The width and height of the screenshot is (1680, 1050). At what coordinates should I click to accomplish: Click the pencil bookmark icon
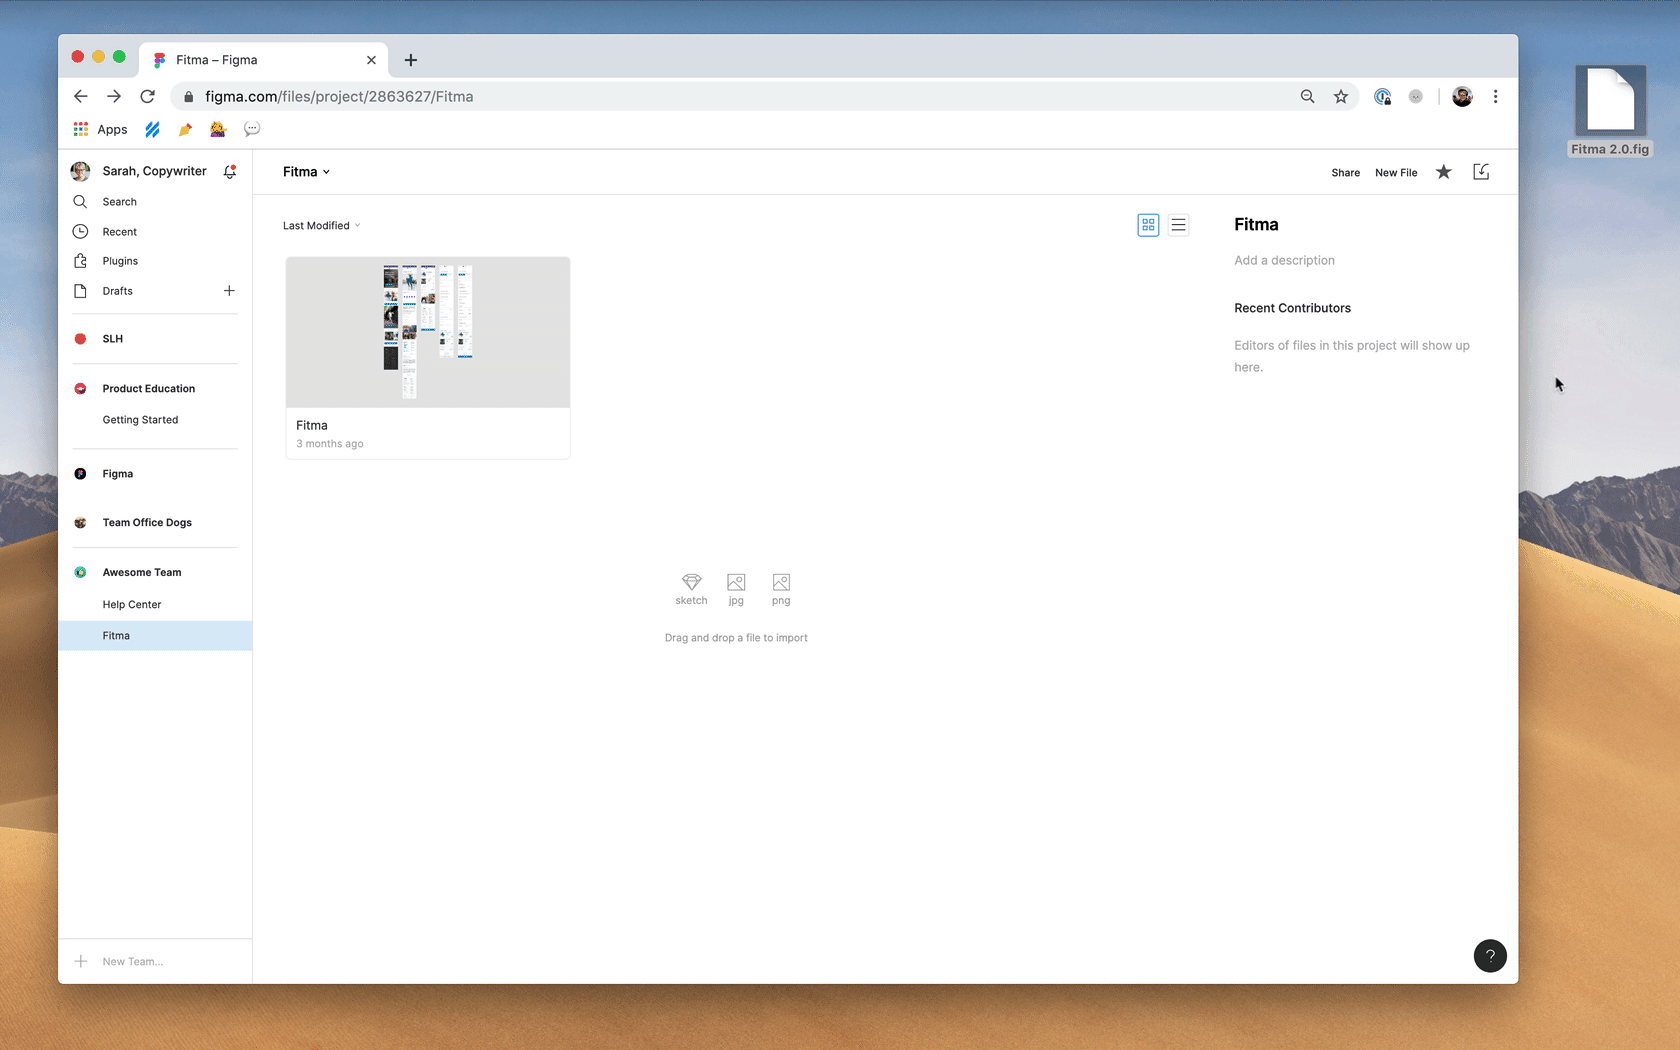185,129
